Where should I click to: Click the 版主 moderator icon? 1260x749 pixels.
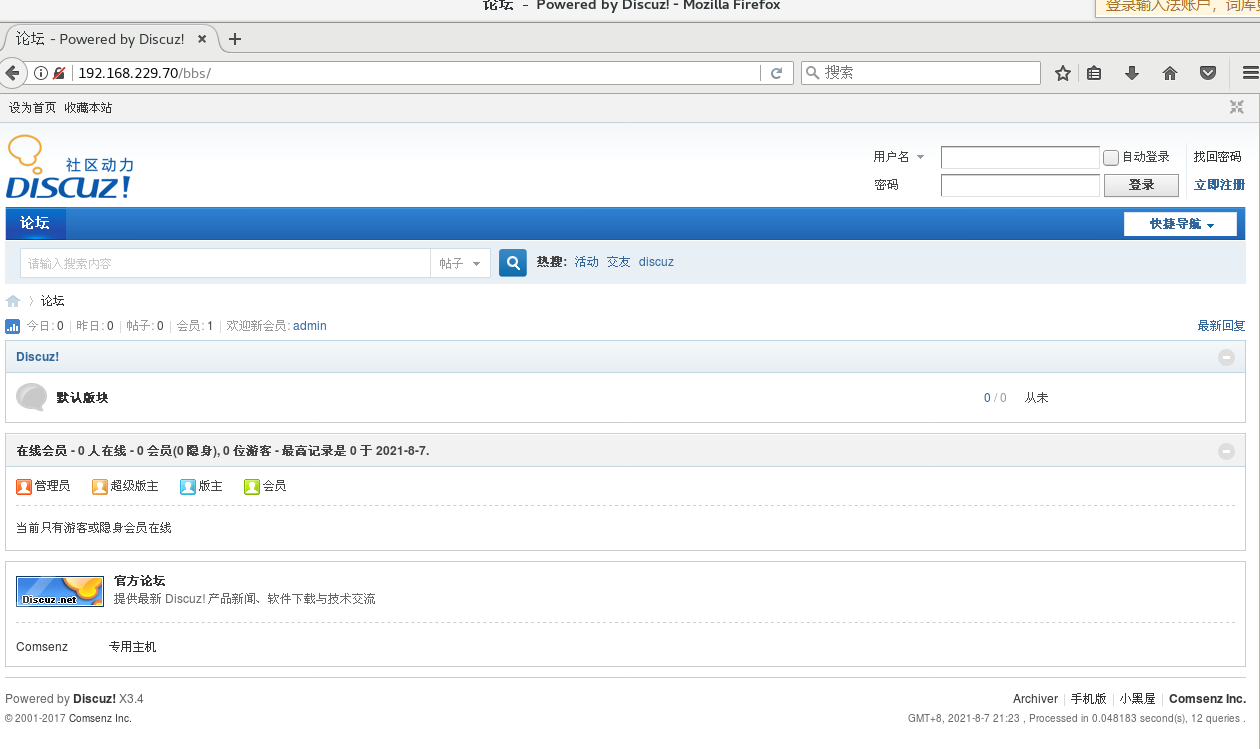click(188, 486)
